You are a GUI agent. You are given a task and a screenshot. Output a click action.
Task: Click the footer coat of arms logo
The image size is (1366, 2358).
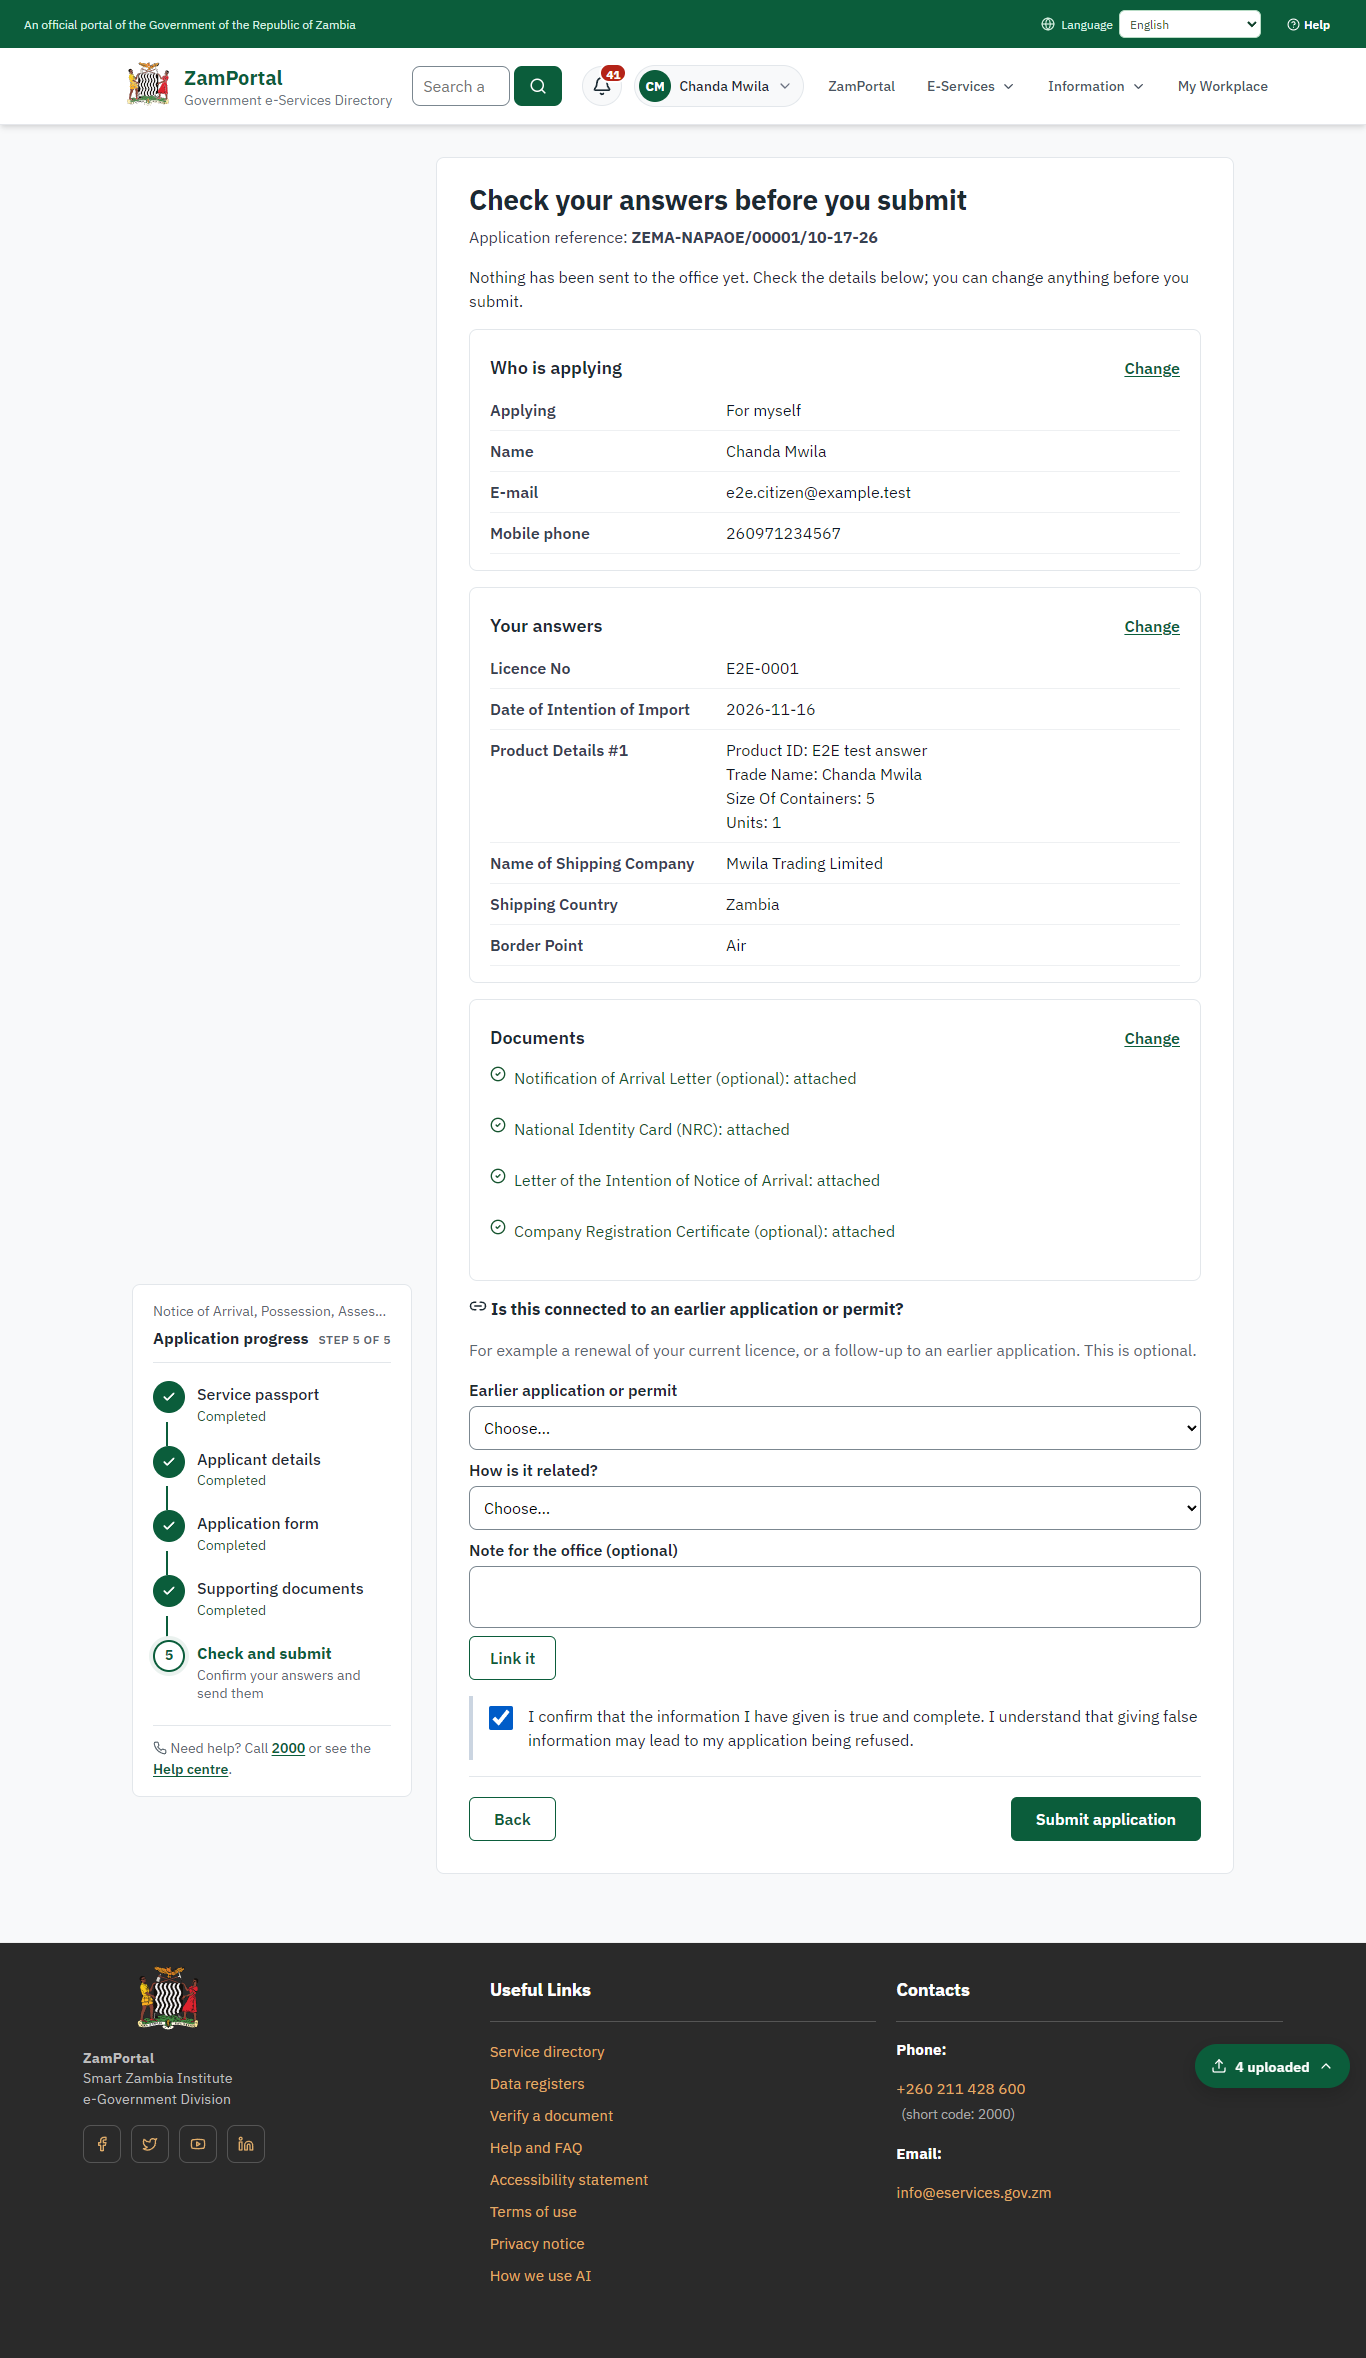click(168, 1998)
